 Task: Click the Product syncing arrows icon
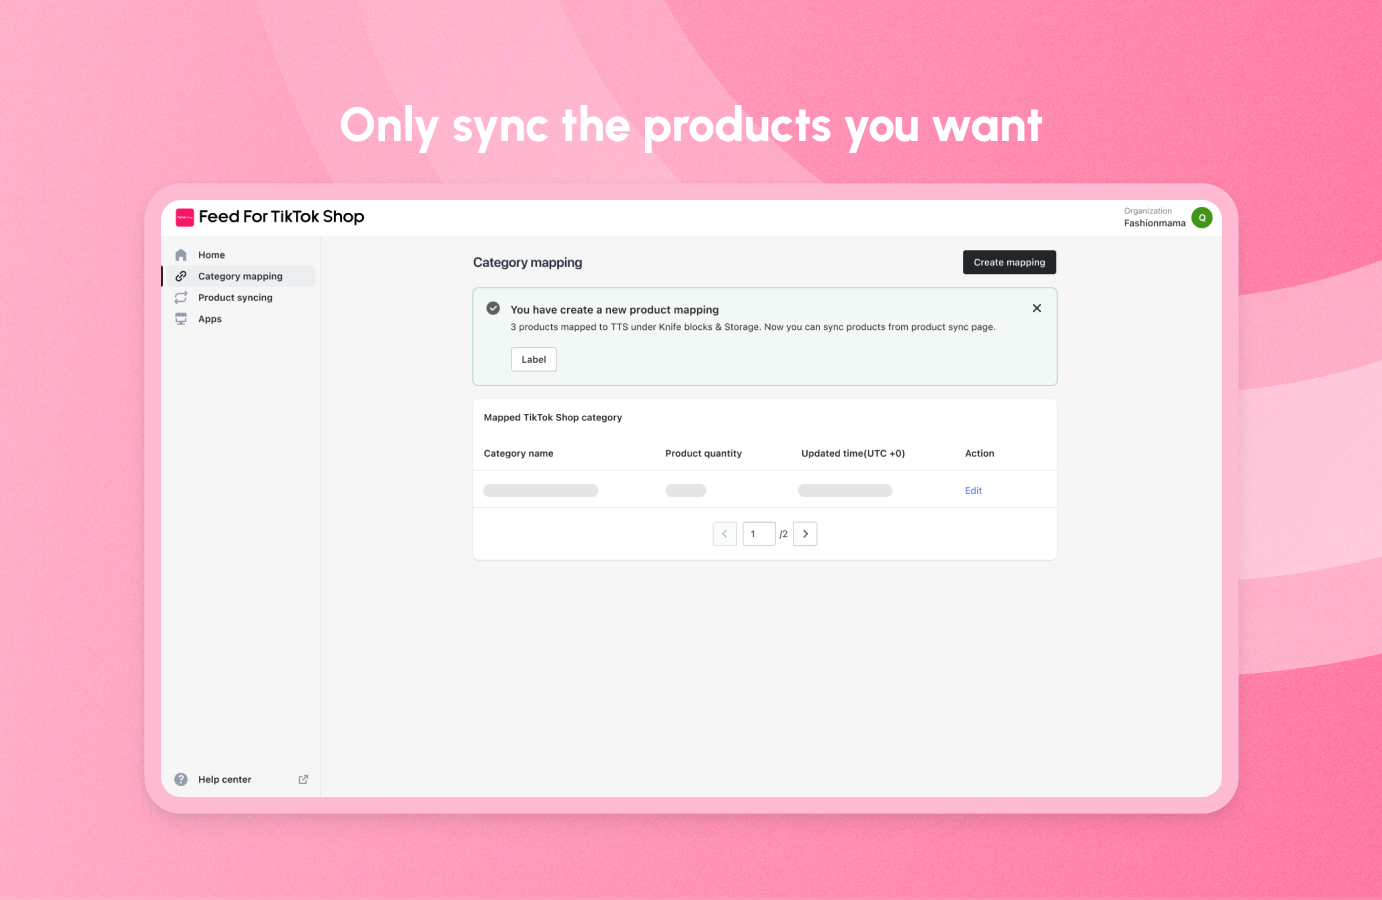click(x=181, y=298)
